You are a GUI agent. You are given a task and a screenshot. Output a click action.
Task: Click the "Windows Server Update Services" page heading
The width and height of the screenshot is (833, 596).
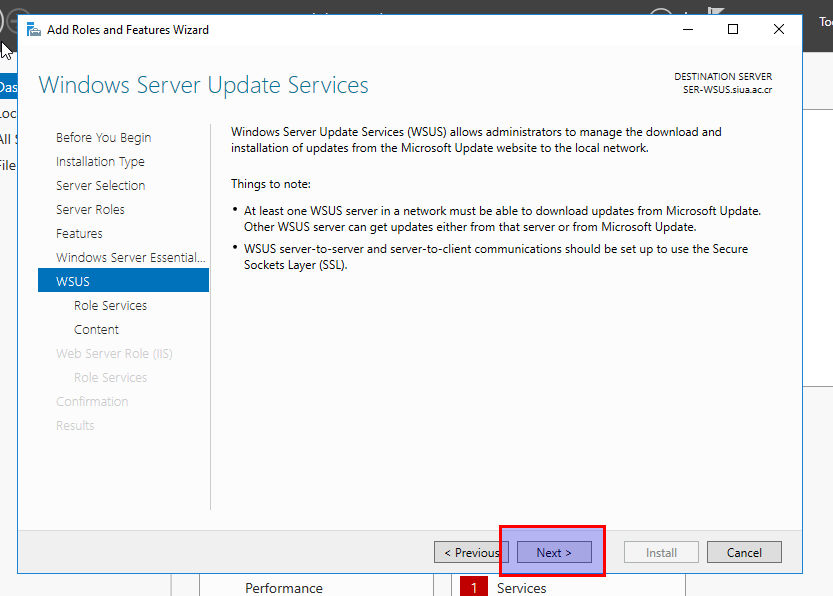203,85
